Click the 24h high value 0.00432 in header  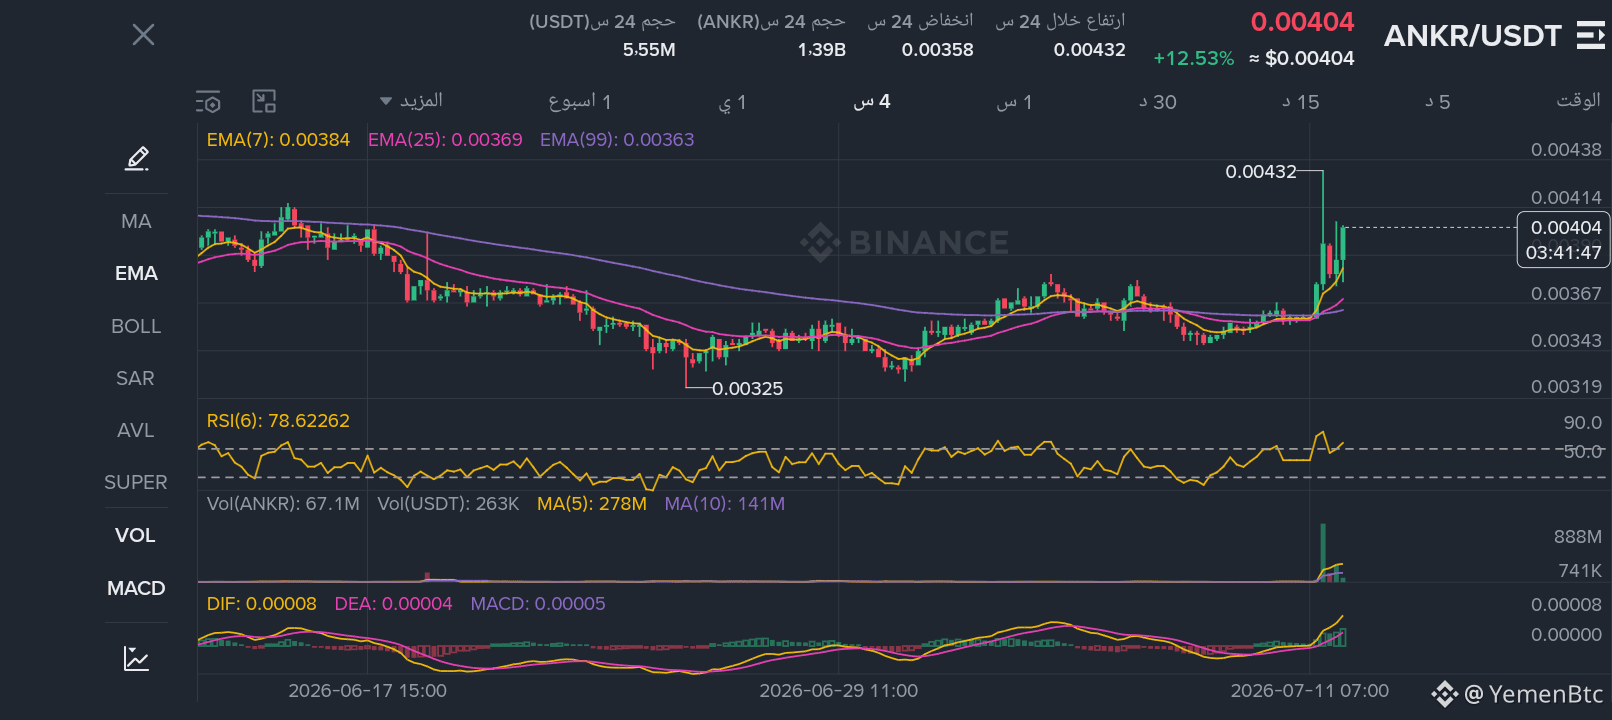[1089, 50]
